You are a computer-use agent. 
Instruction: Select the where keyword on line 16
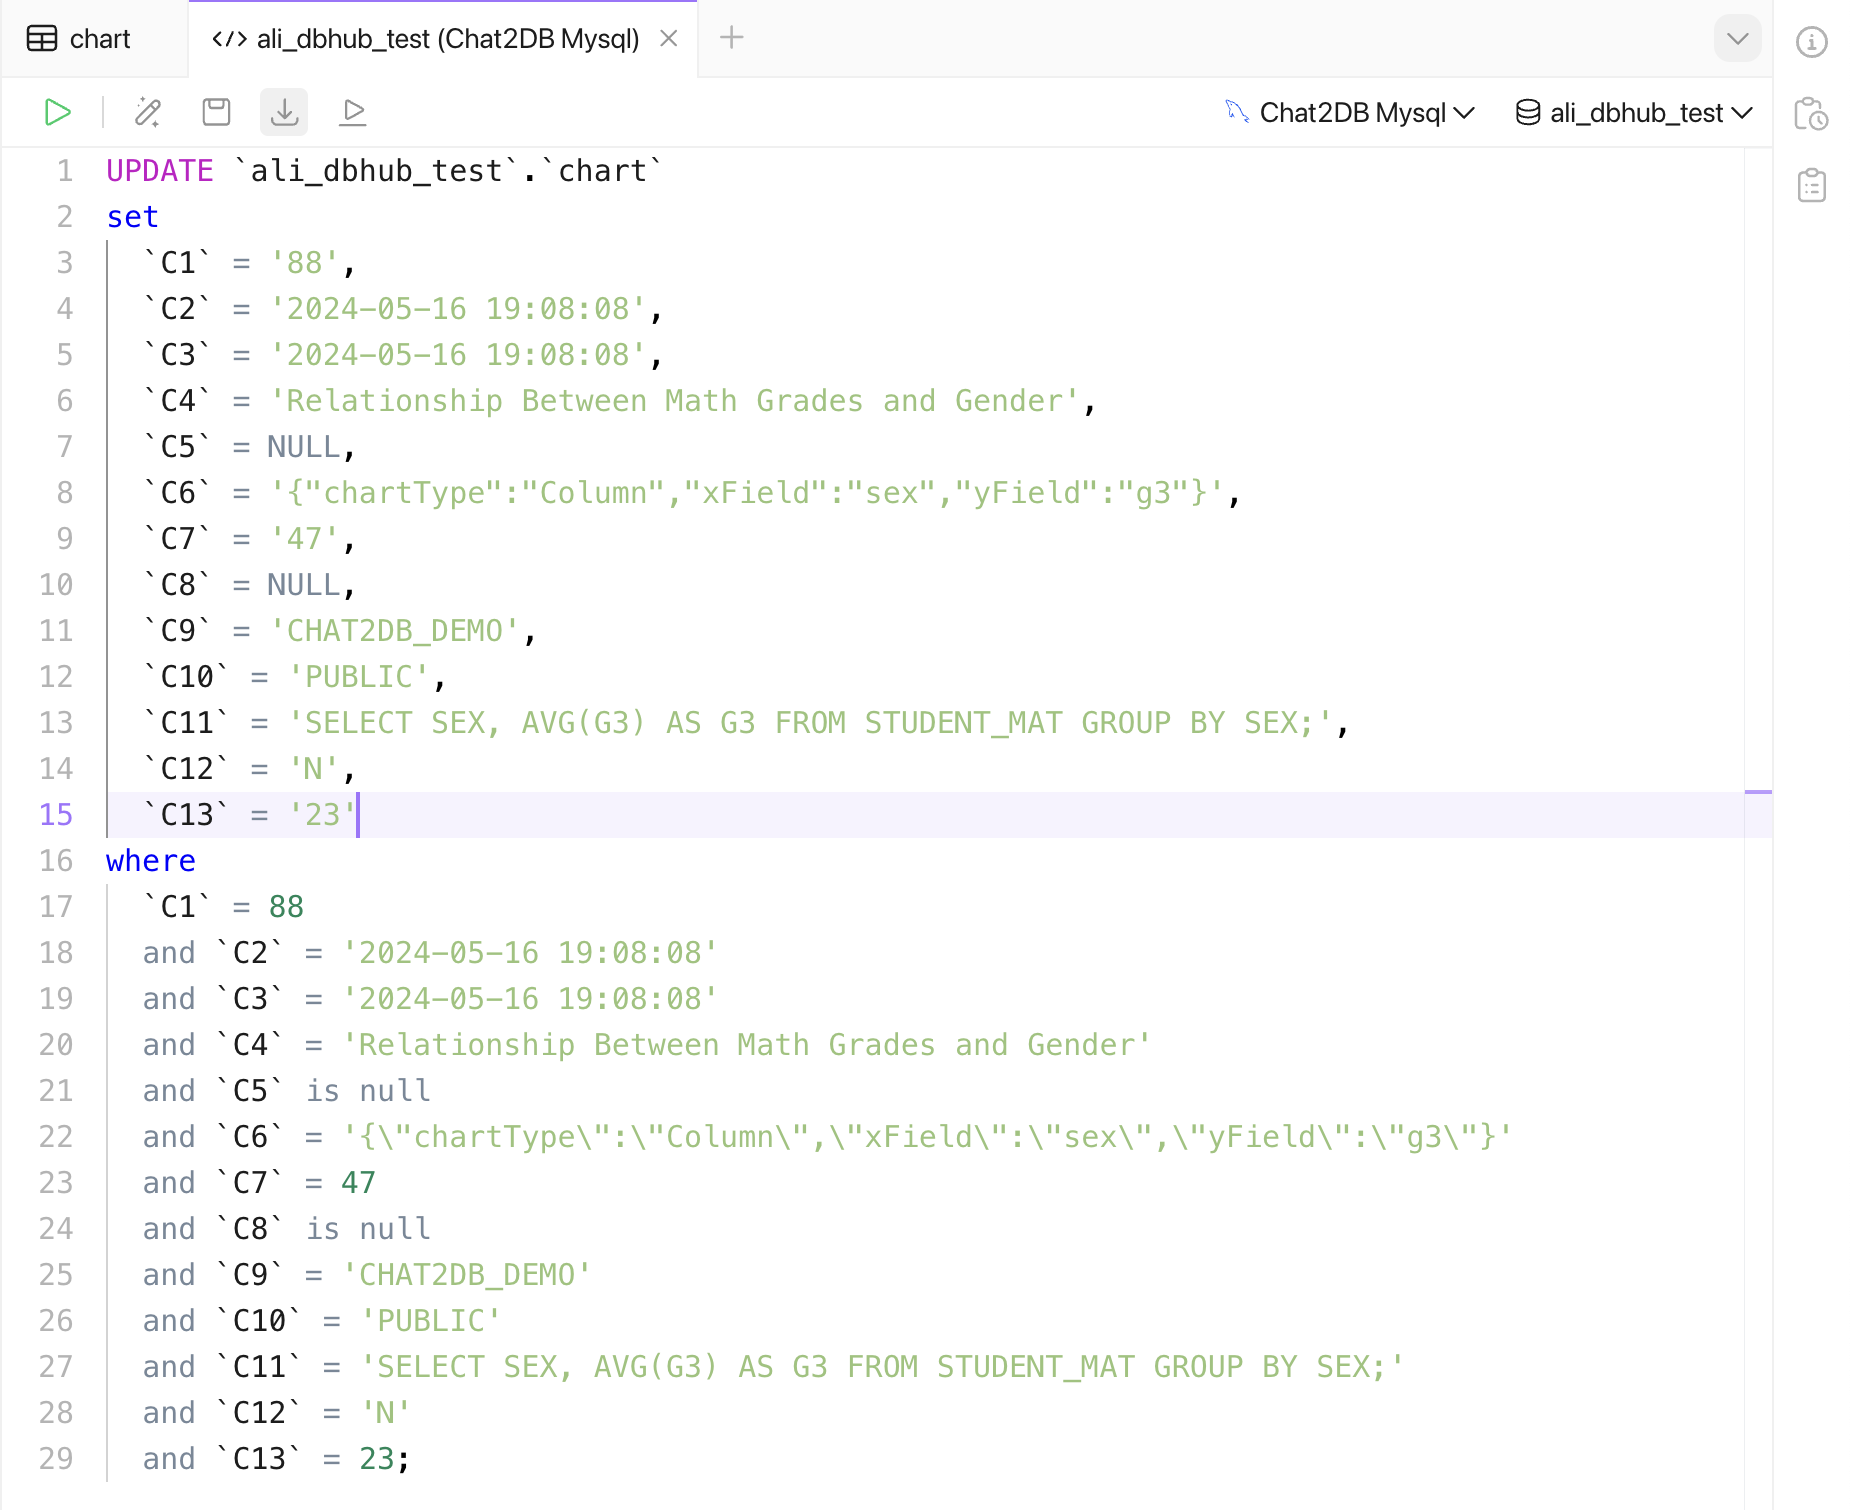pyautogui.click(x=150, y=860)
